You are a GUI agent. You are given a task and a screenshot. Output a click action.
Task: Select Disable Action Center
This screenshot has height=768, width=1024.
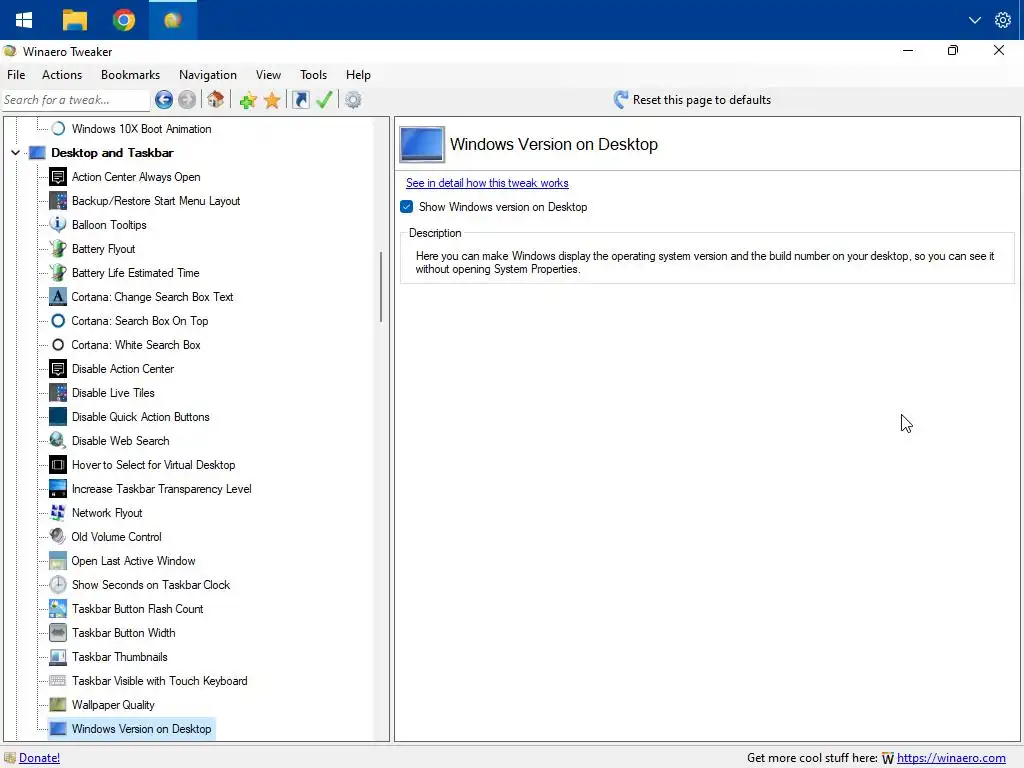pyautogui.click(x=123, y=369)
